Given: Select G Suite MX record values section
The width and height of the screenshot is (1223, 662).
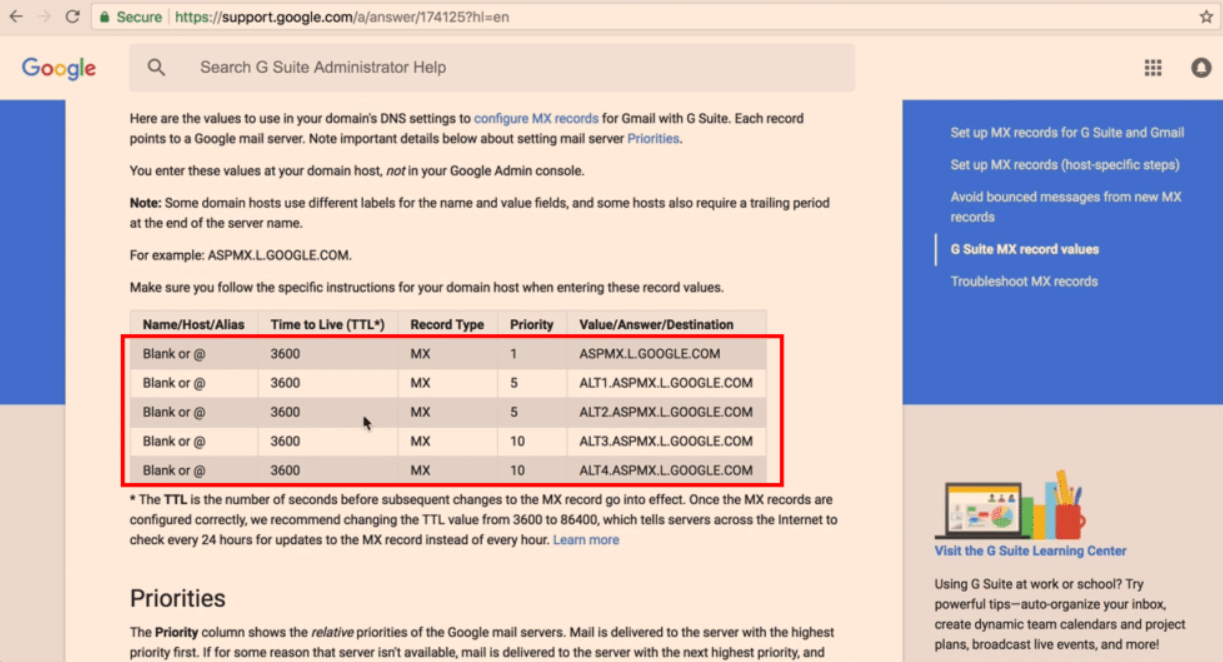Looking at the screenshot, I should pos(1023,248).
